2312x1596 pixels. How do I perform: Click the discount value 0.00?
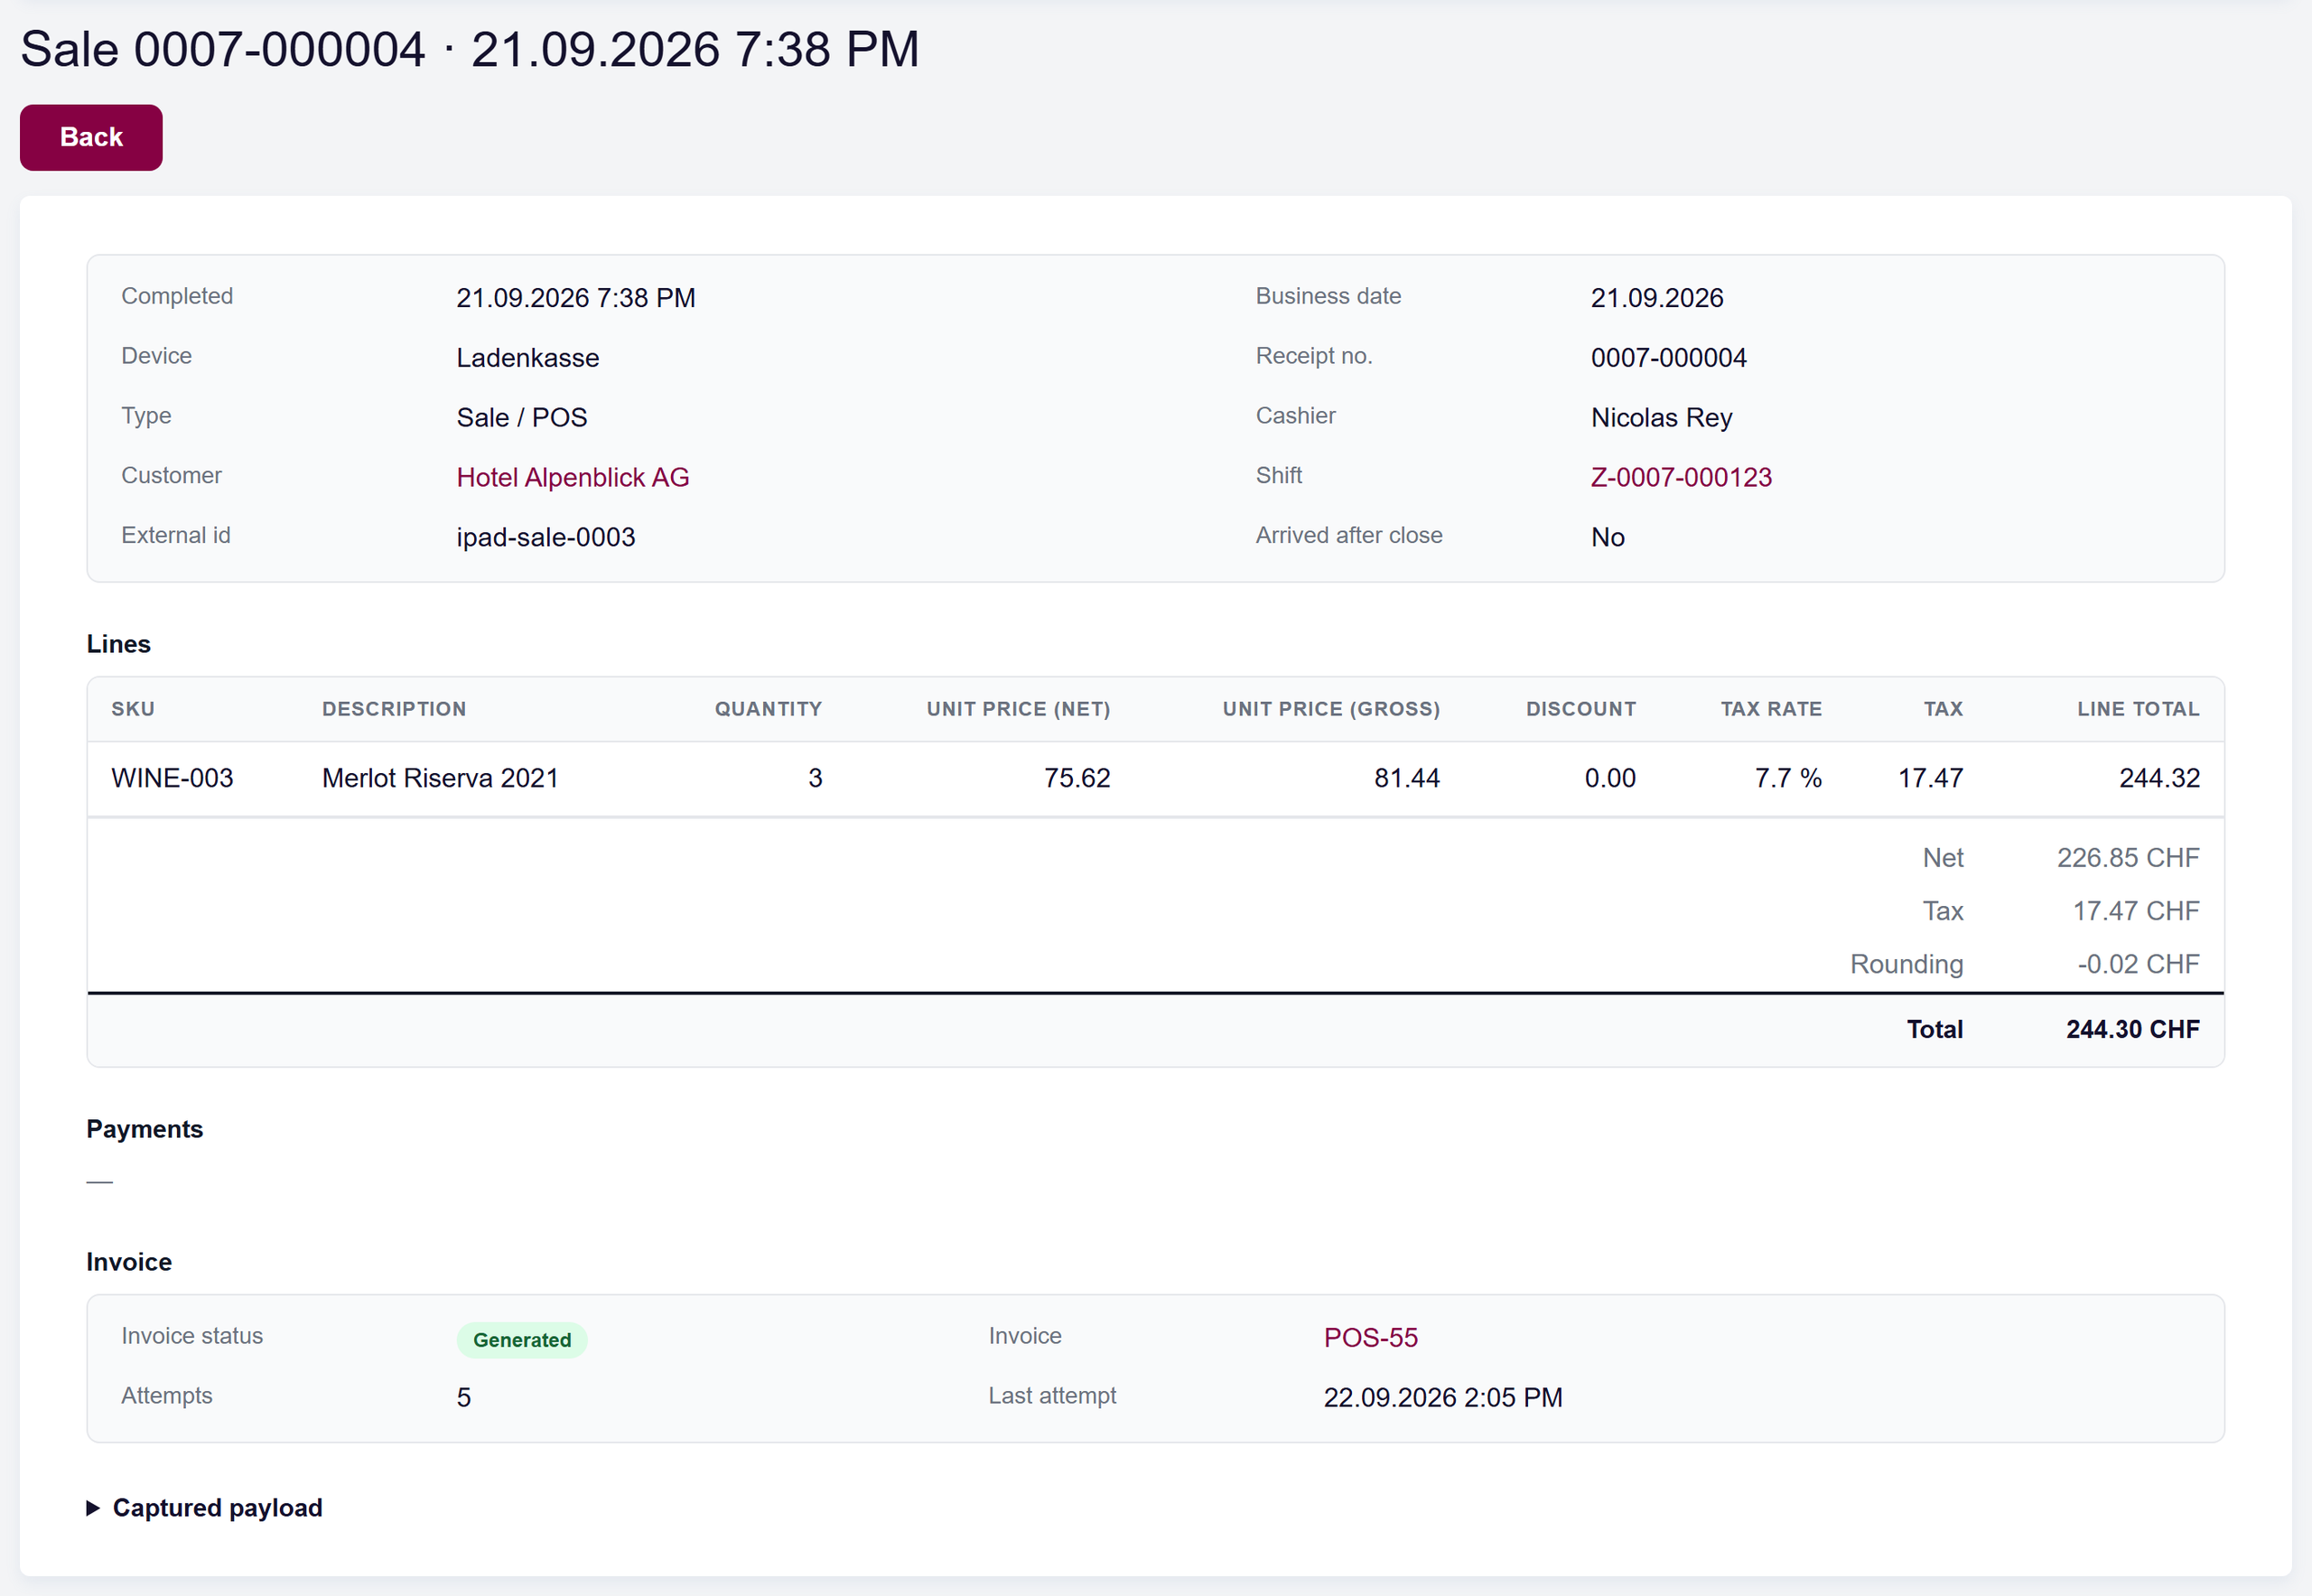pos(1610,778)
